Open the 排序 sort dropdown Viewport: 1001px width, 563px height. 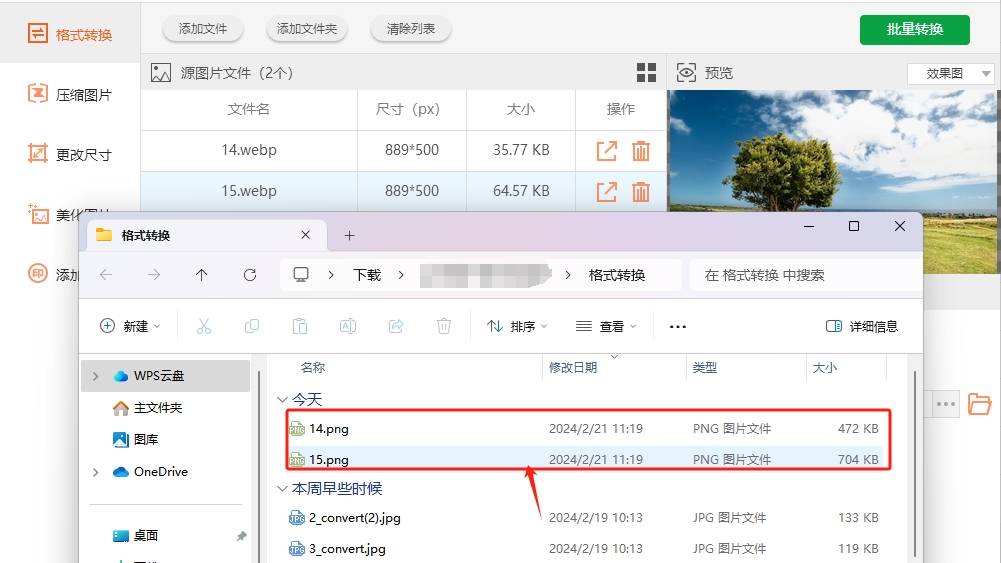pyautogui.click(x=517, y=326)
